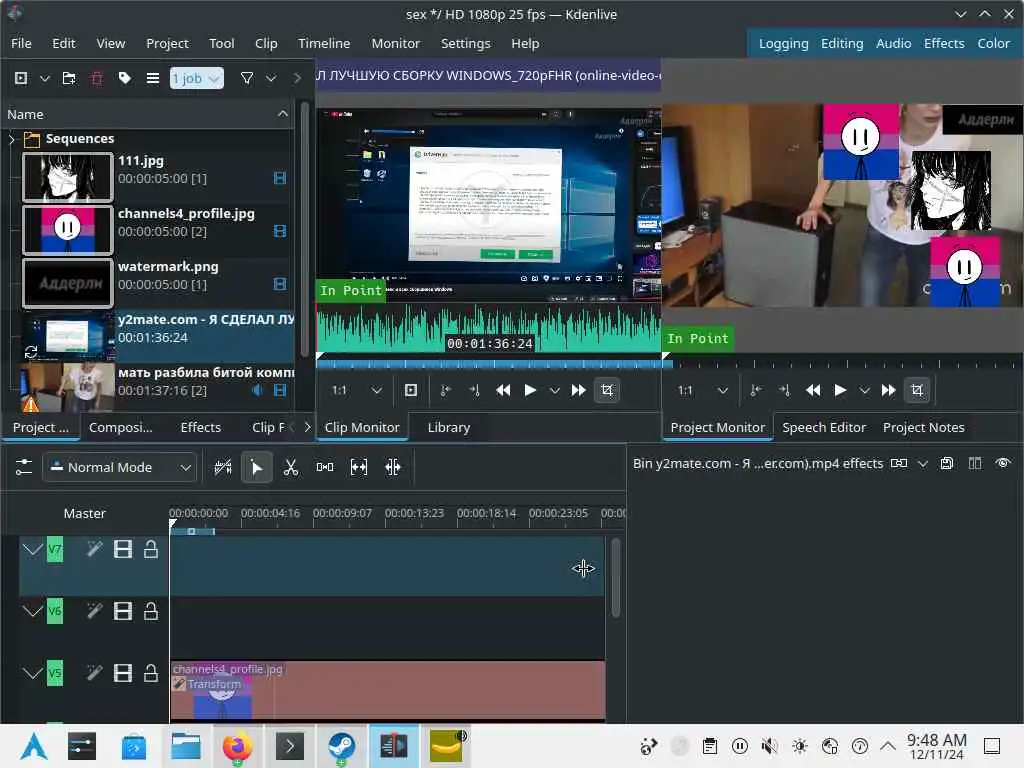Toggle edit mode in Project Monitor
The width and height of the screenshot is (1024, 768).
[x=917, y=390]
